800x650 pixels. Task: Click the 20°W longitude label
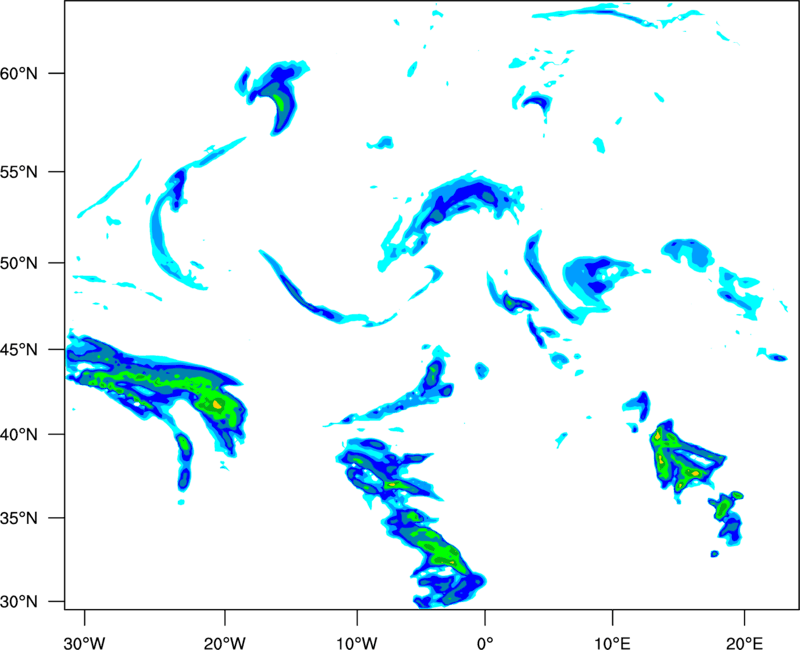(x=225, y=643)
